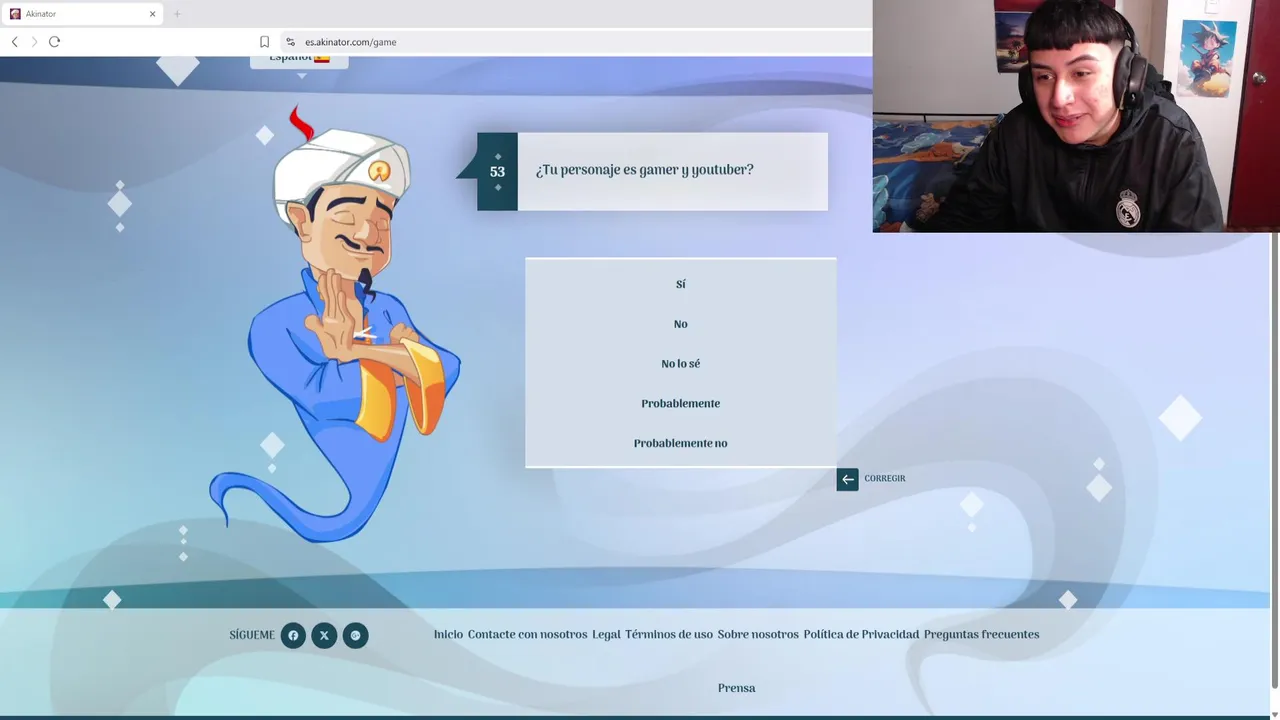The image size is (1280, 720).
Task: Close the Akinator tab
Action: (152, 14)
